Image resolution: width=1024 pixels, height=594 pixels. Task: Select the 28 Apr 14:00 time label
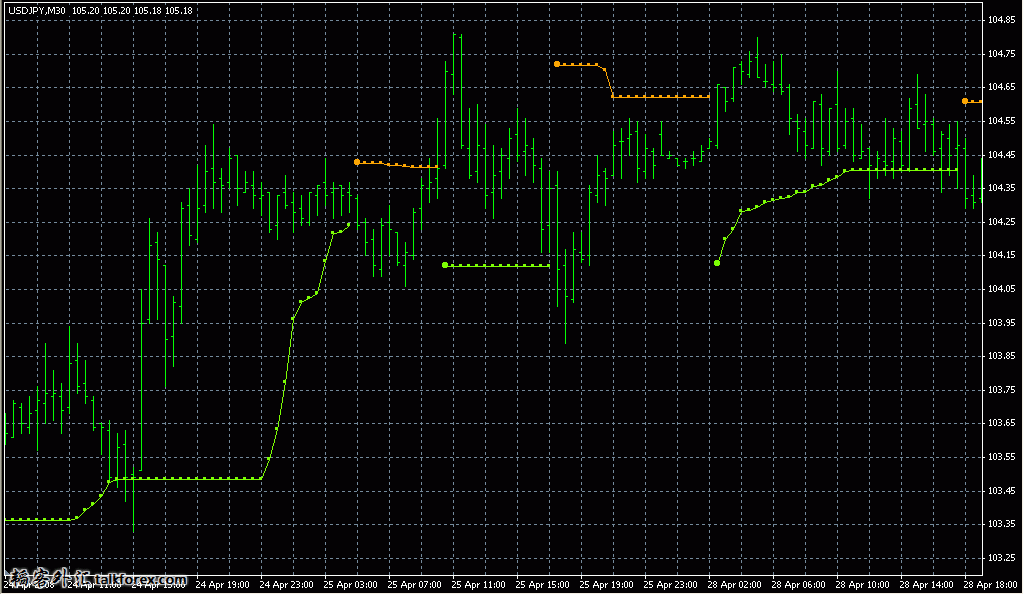pyautogui.click(x=926, y=585)
